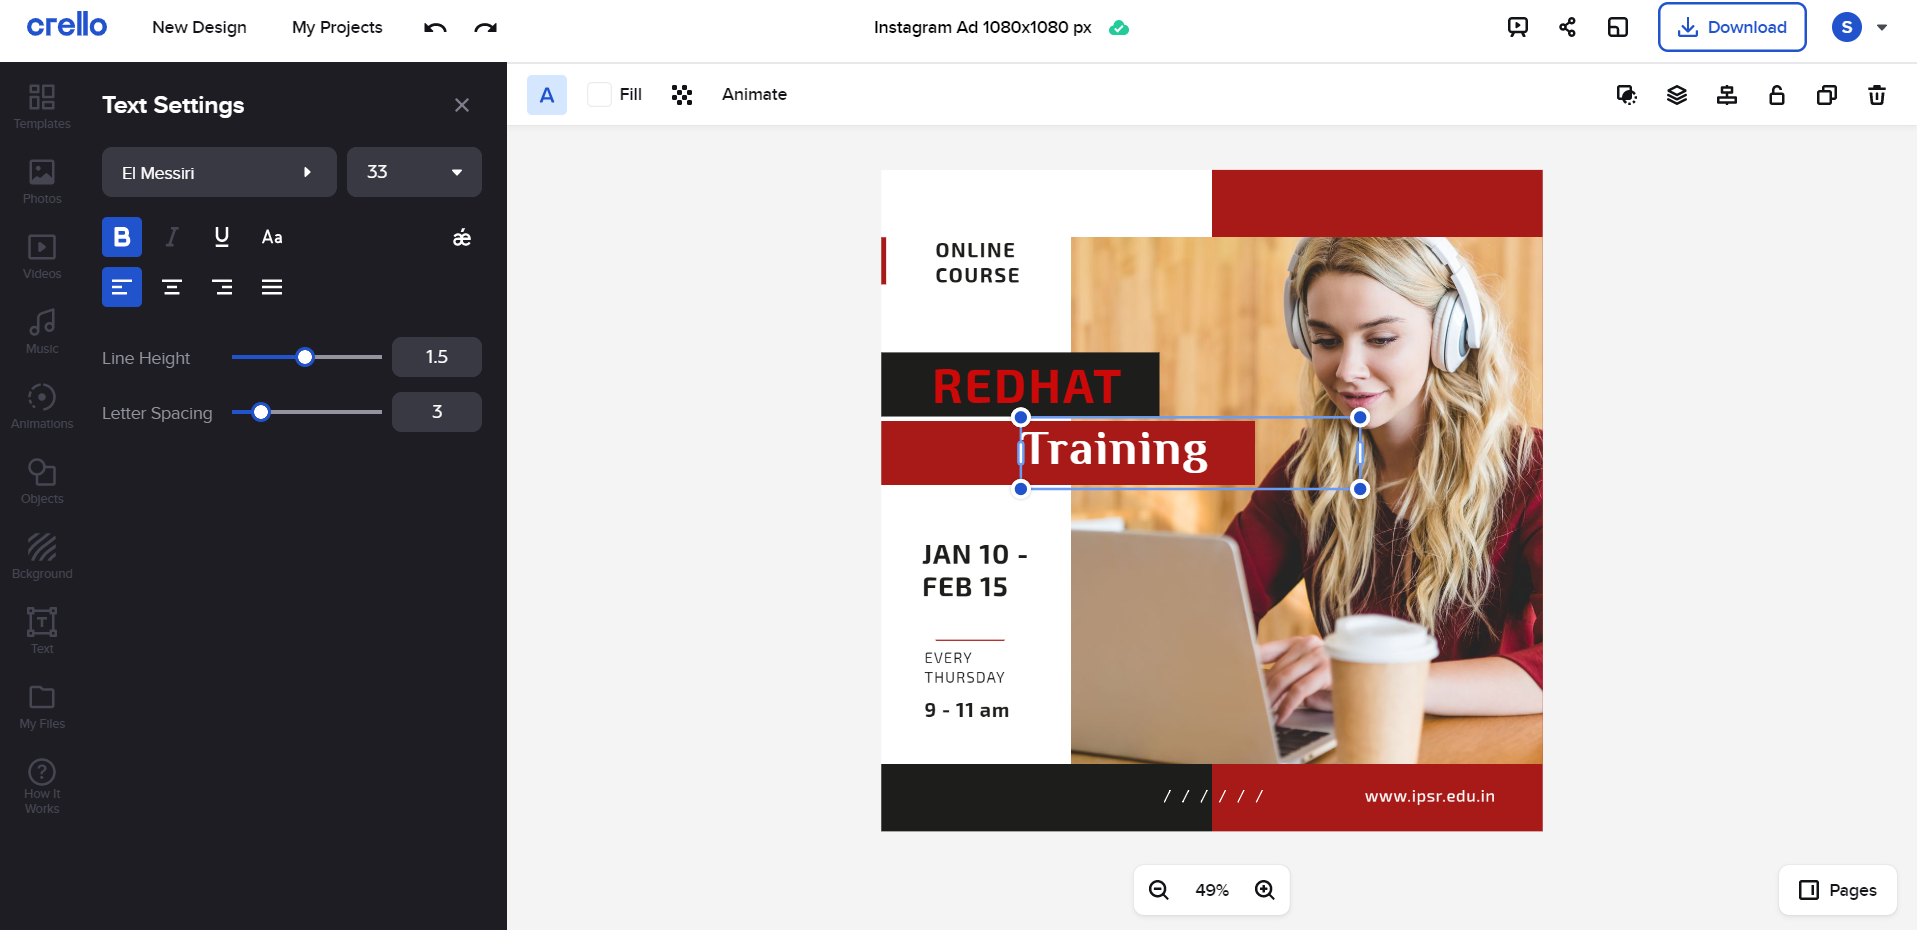Viewport: 1917px width, 930px height.
Task: Toggle italic formatting
Action: (x=172, y=237)
